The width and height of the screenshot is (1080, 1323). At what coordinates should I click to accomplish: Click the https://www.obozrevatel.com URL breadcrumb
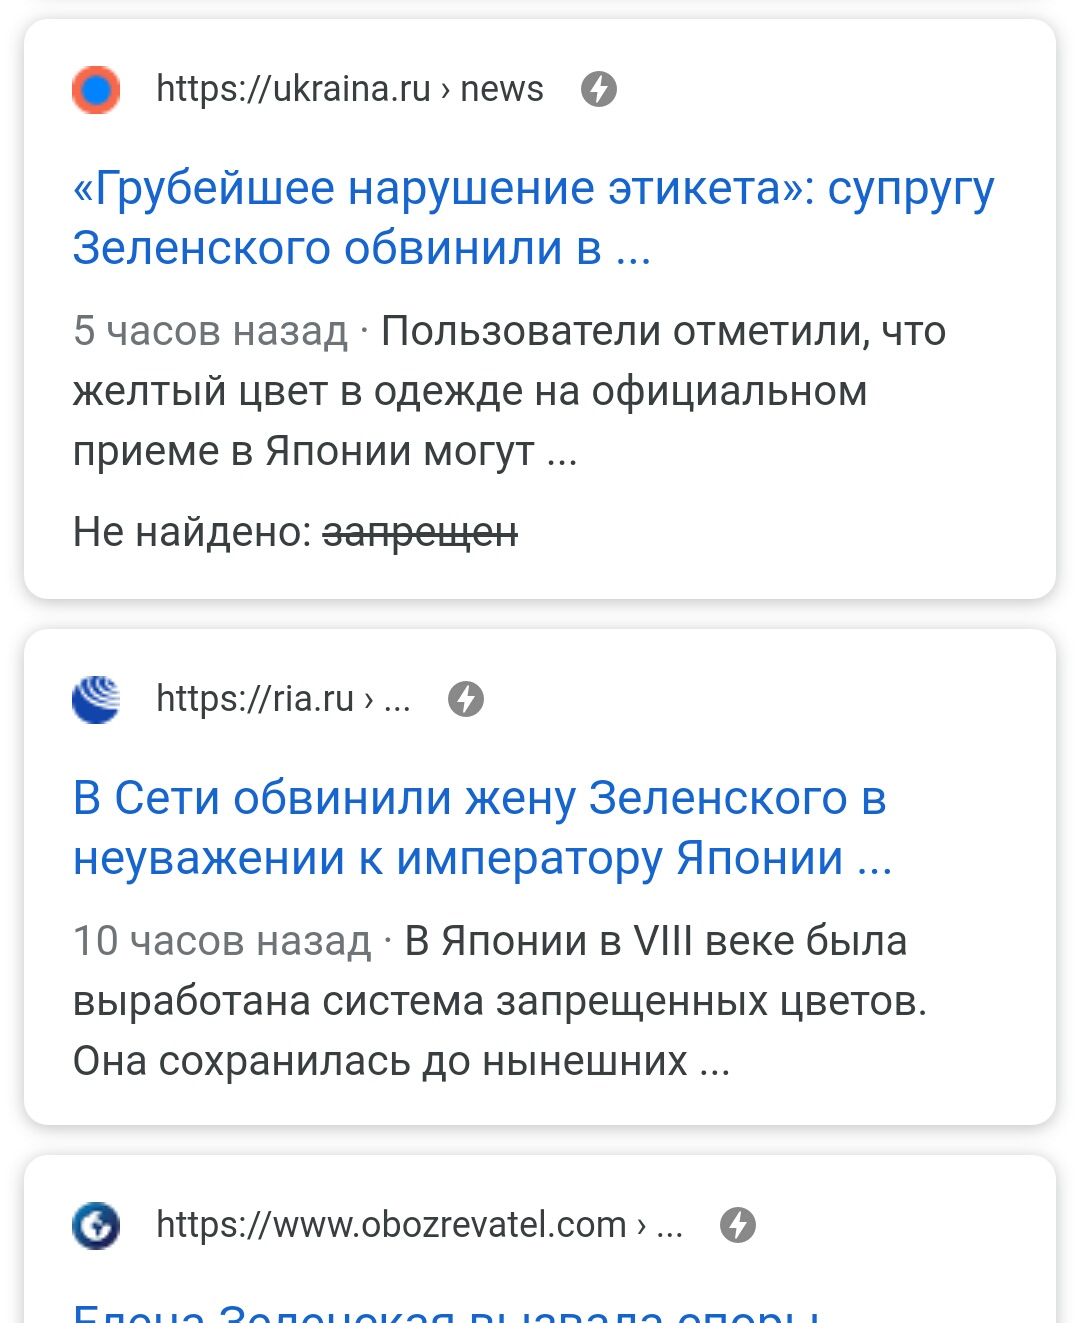(x=391, y=1225)
